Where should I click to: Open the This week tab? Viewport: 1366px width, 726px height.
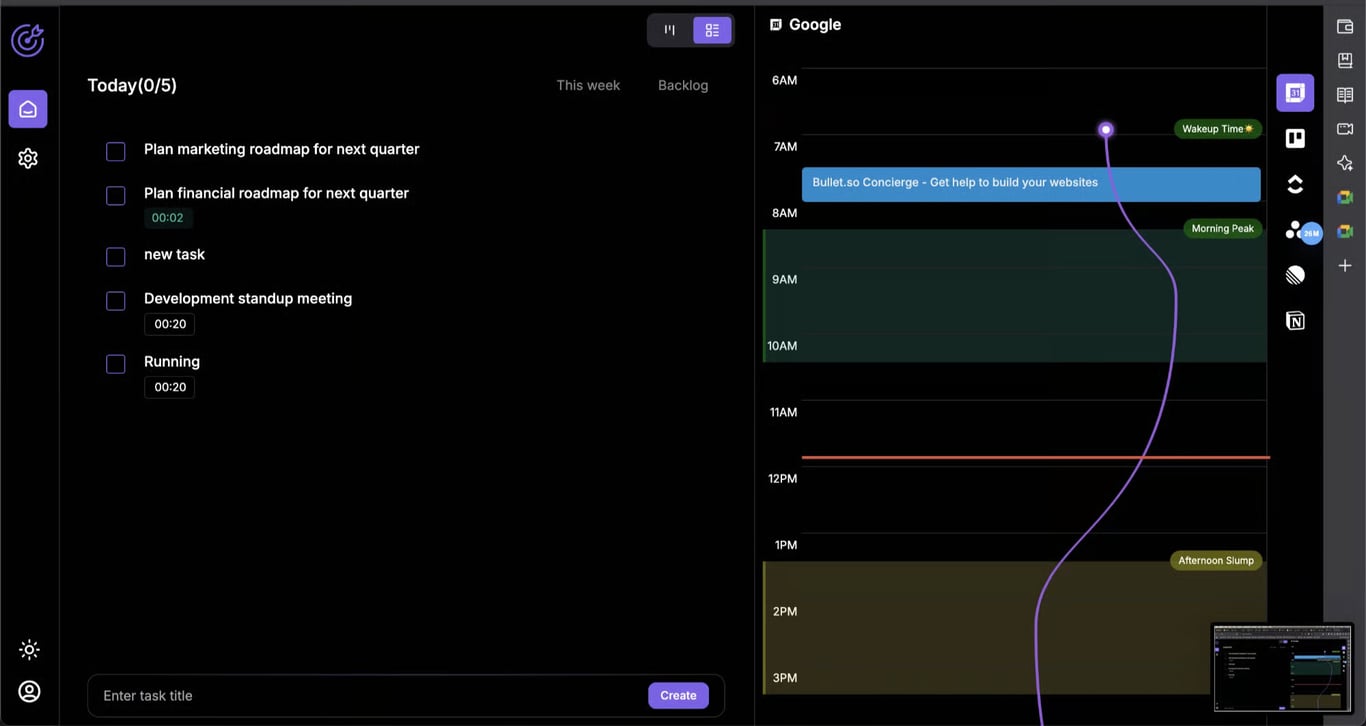[588, 85]
